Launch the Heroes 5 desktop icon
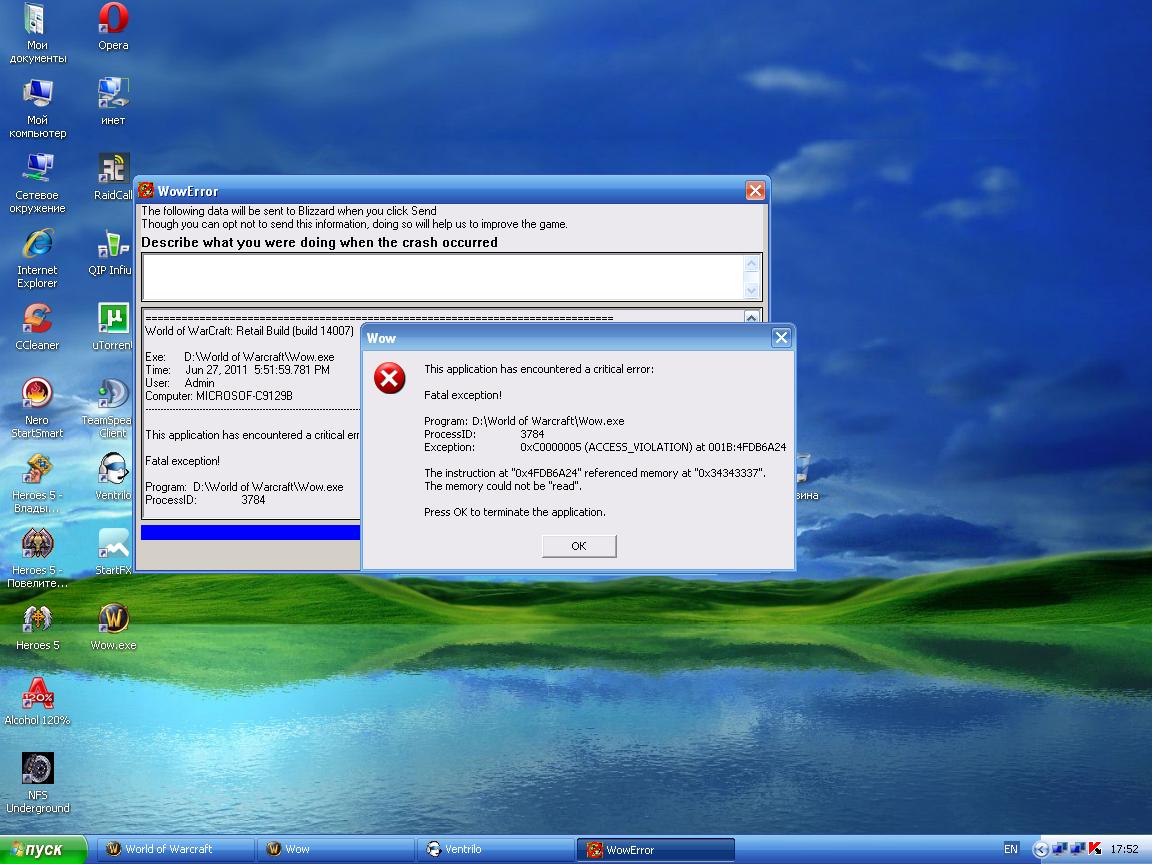Screen dimensions: 1152x864 [37, 627]
